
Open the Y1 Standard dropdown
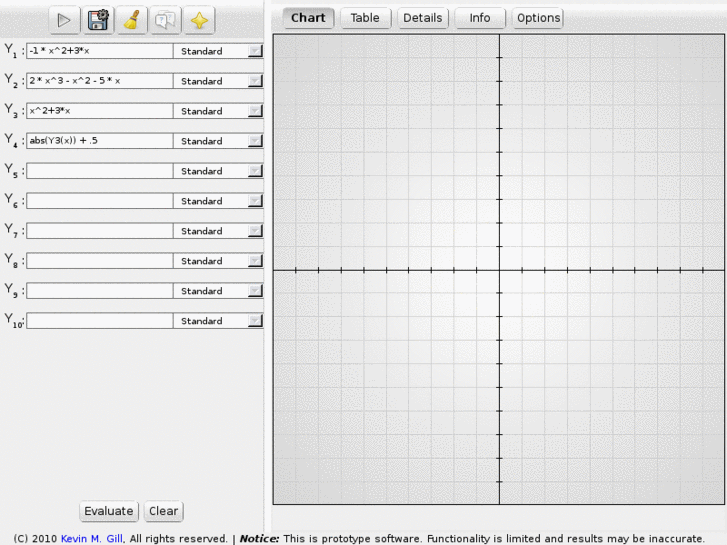[218, 51]
